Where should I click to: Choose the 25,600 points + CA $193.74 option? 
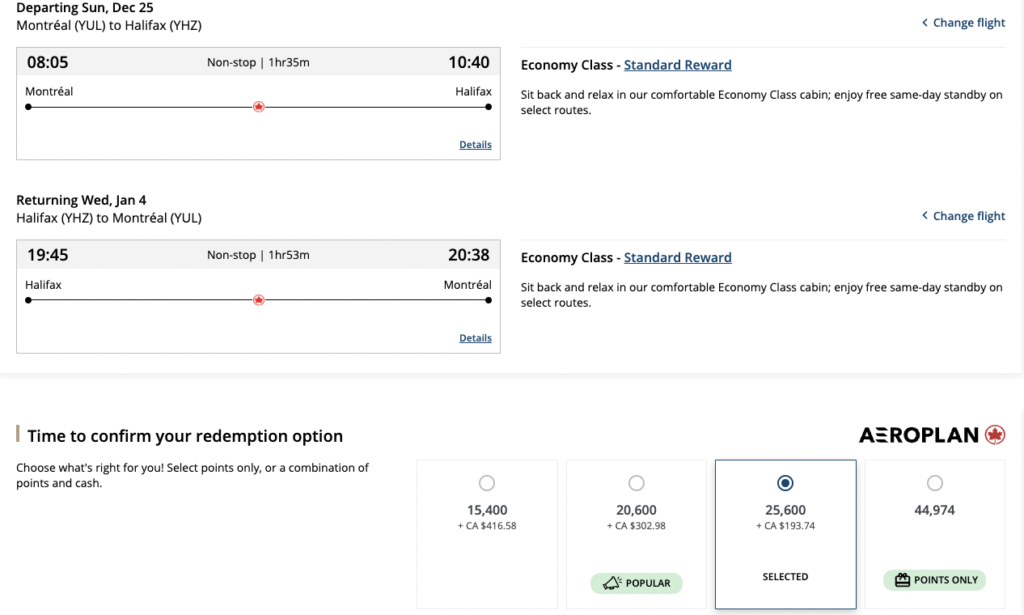(x=785, y=484)
